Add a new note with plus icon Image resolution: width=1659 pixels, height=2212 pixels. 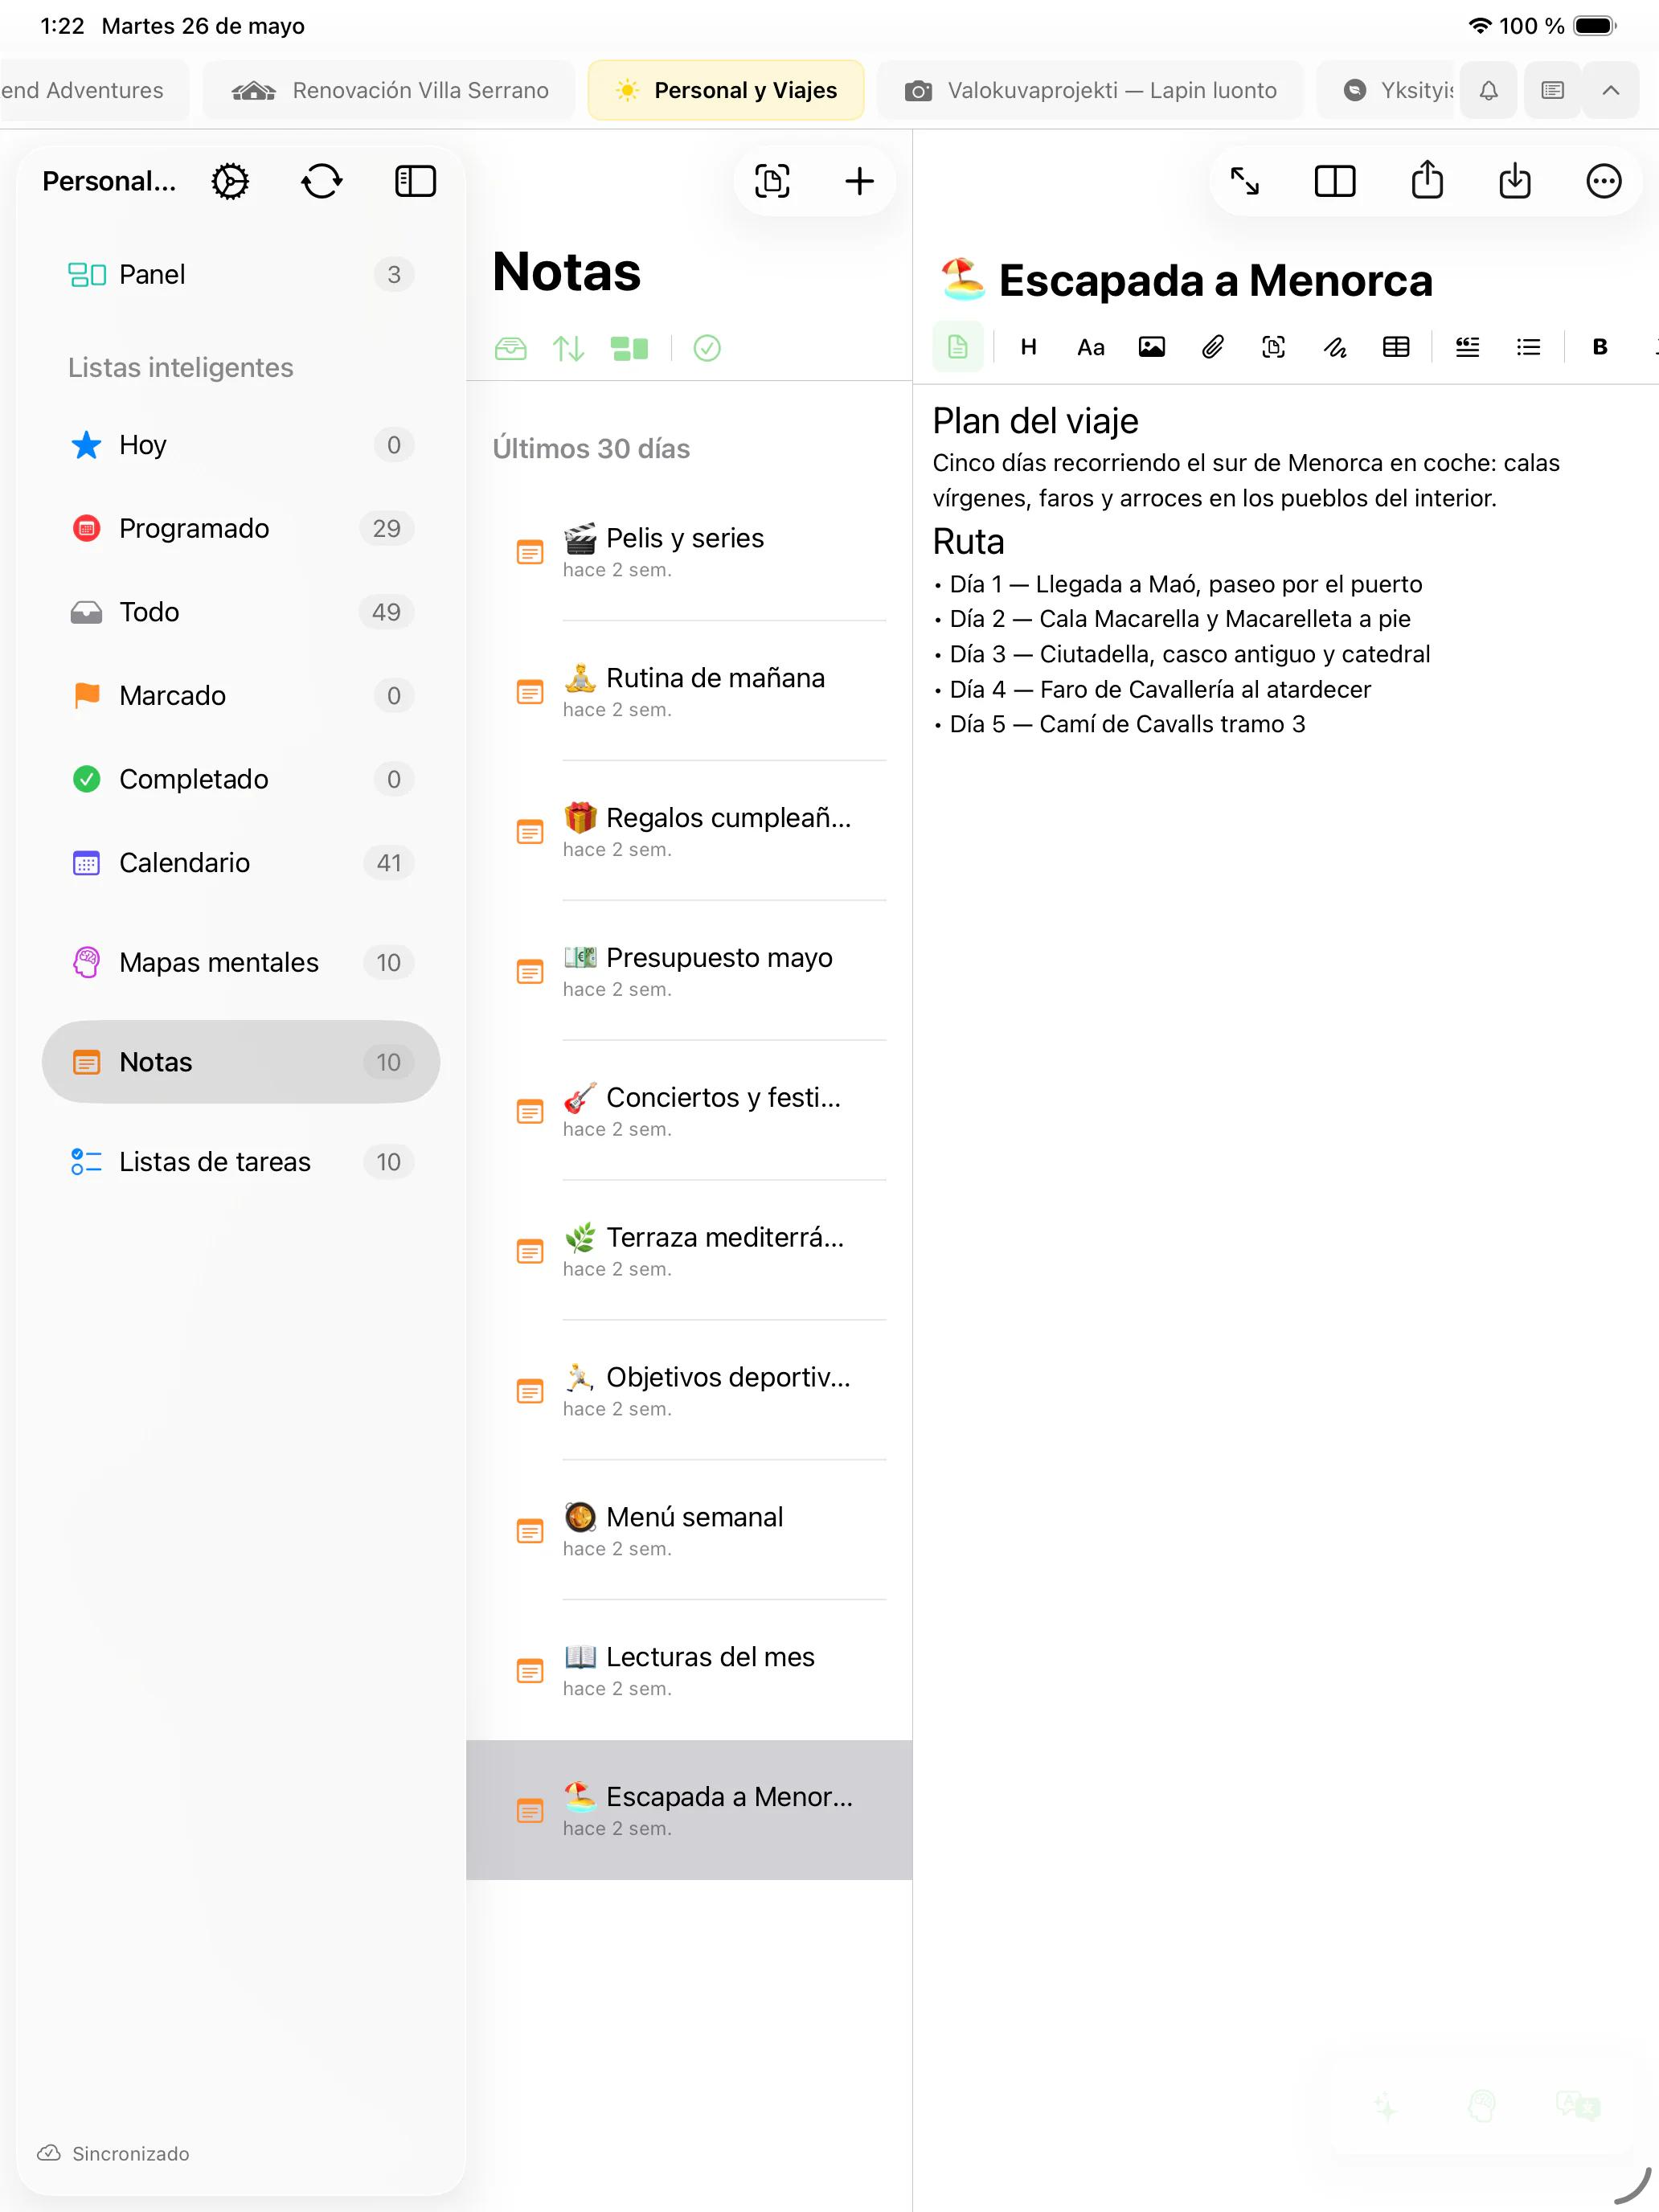(x=859, y=181)
